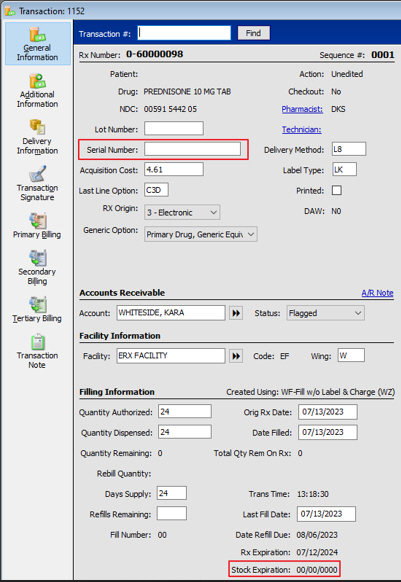This screenshot has width=401, height=582.
Task: Click the Transaction # search field
Action: [184, 33]
